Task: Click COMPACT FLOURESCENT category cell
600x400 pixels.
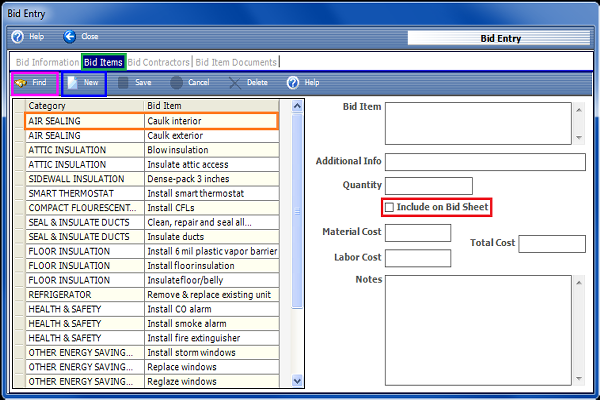Action: (x=85, y=208)
